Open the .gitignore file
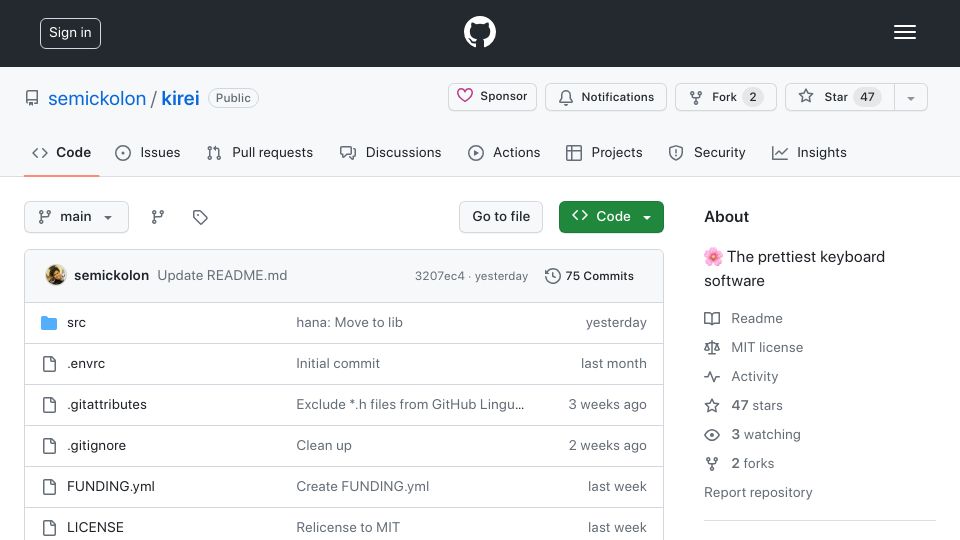 click(x=97, y=446)
